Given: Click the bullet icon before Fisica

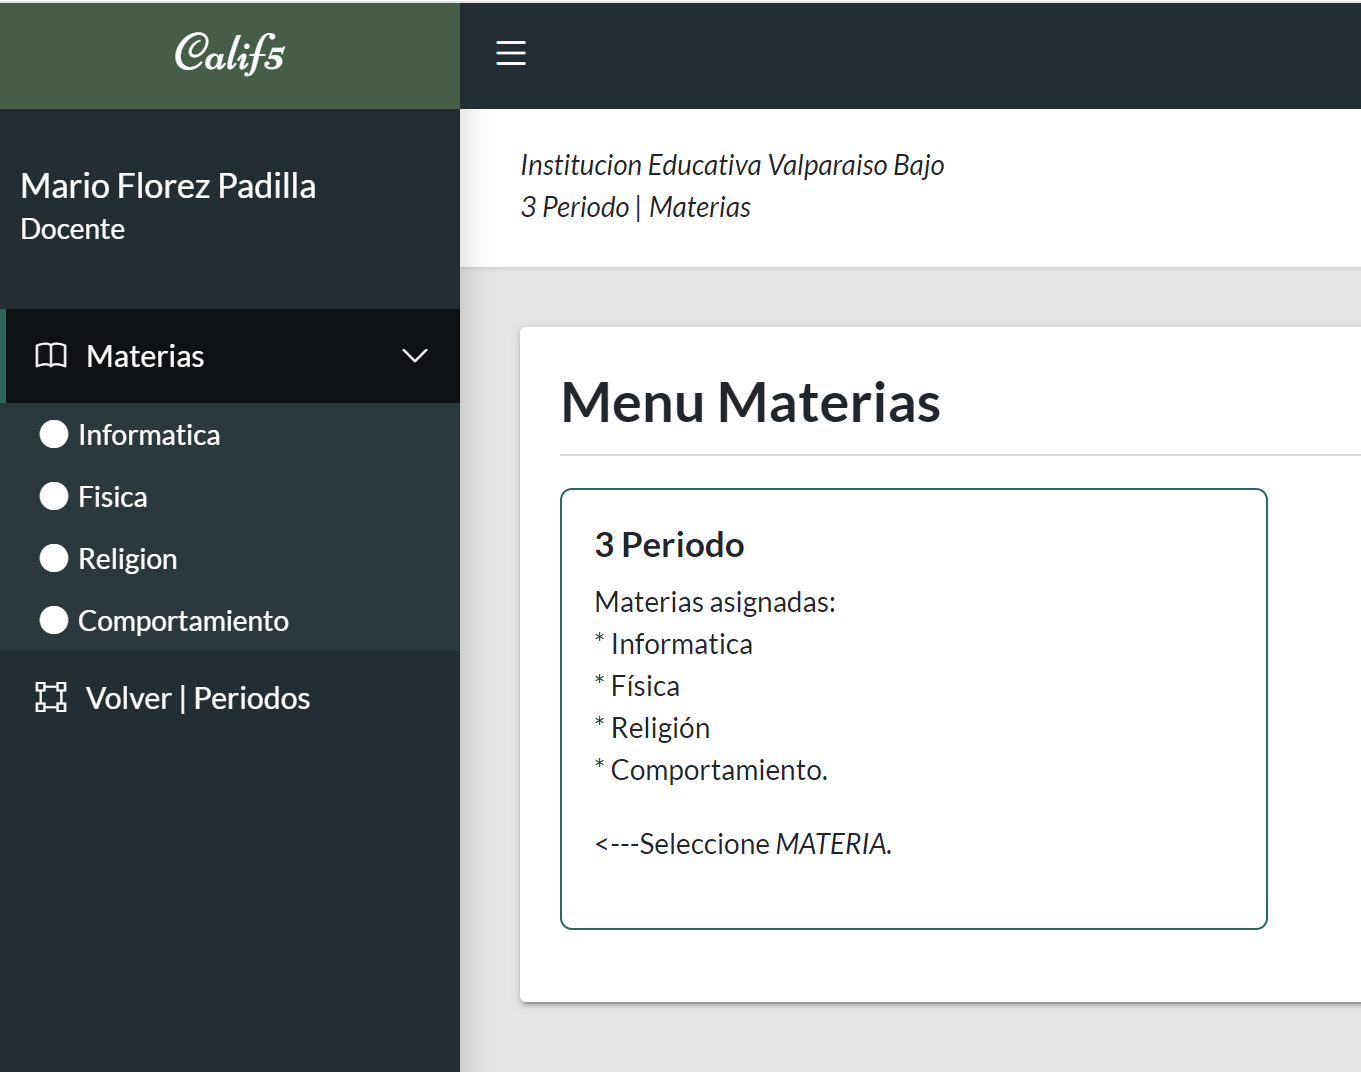Looking at the screenshot, I should (53, 496).
